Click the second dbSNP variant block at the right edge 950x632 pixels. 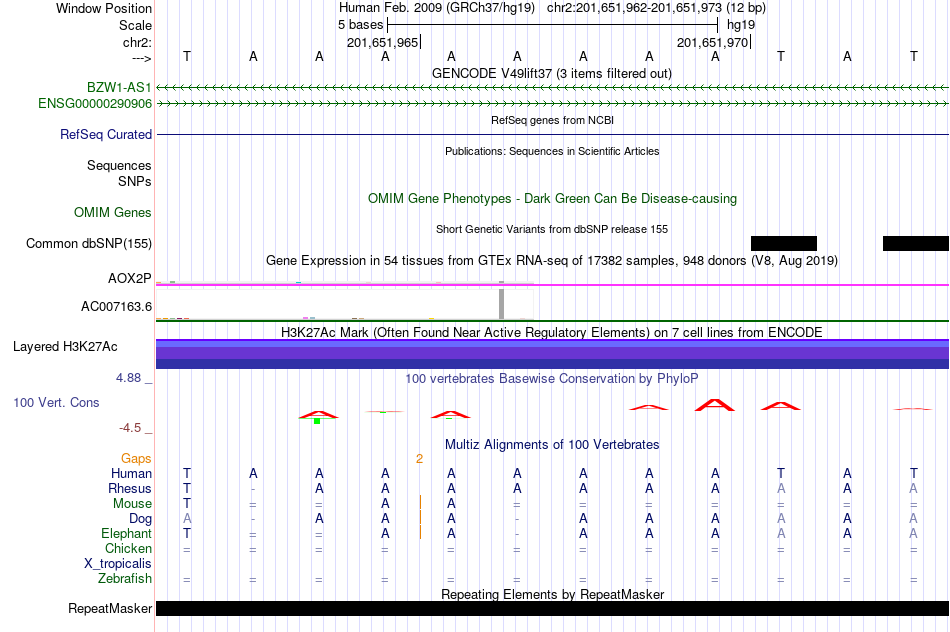pos(915,244)
